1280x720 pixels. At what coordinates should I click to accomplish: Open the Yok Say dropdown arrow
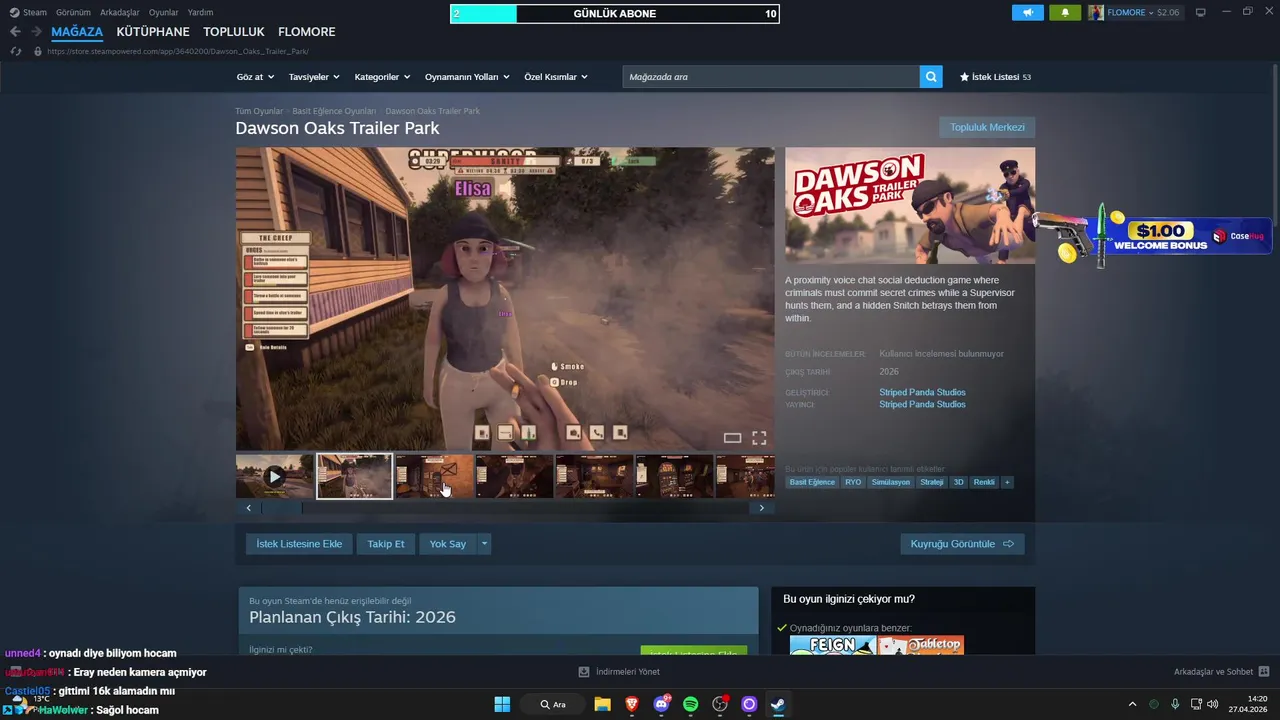[x=484, y=544]
